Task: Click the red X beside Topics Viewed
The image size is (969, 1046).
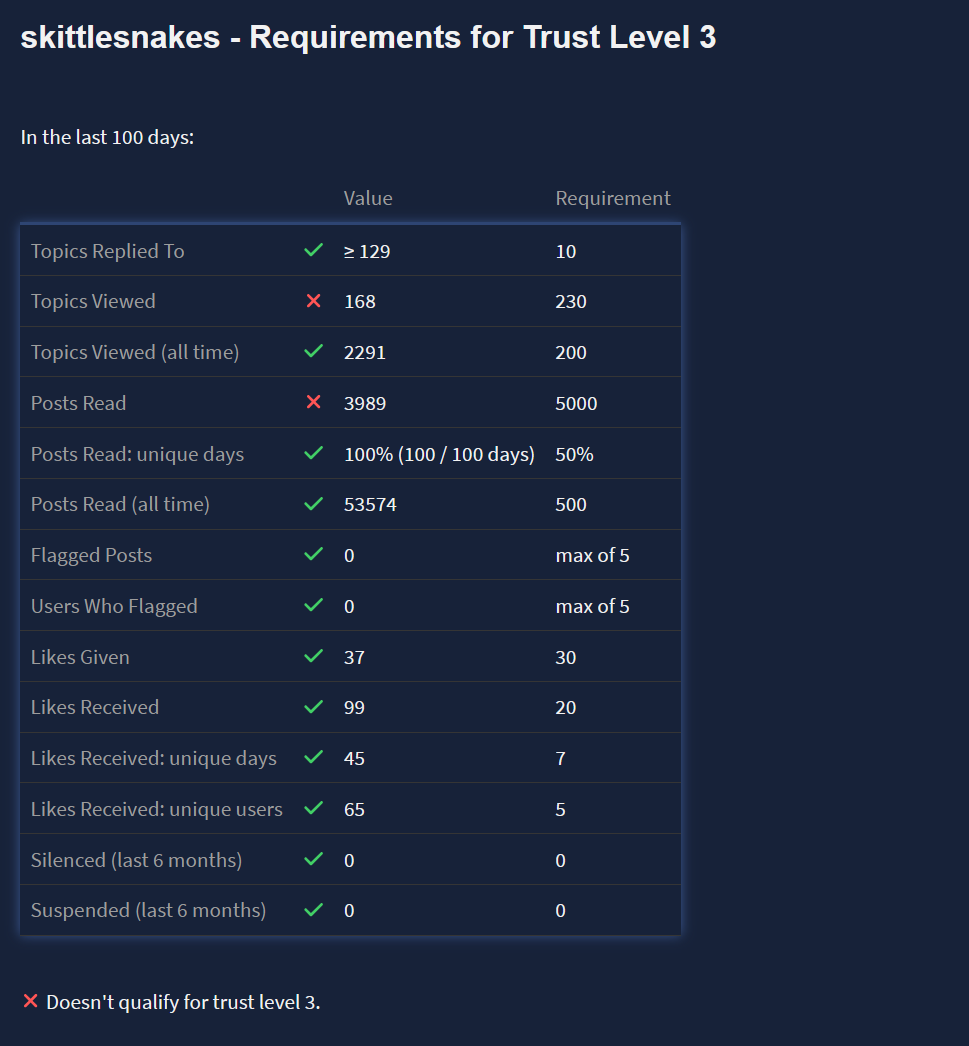Action: point(313,301)
